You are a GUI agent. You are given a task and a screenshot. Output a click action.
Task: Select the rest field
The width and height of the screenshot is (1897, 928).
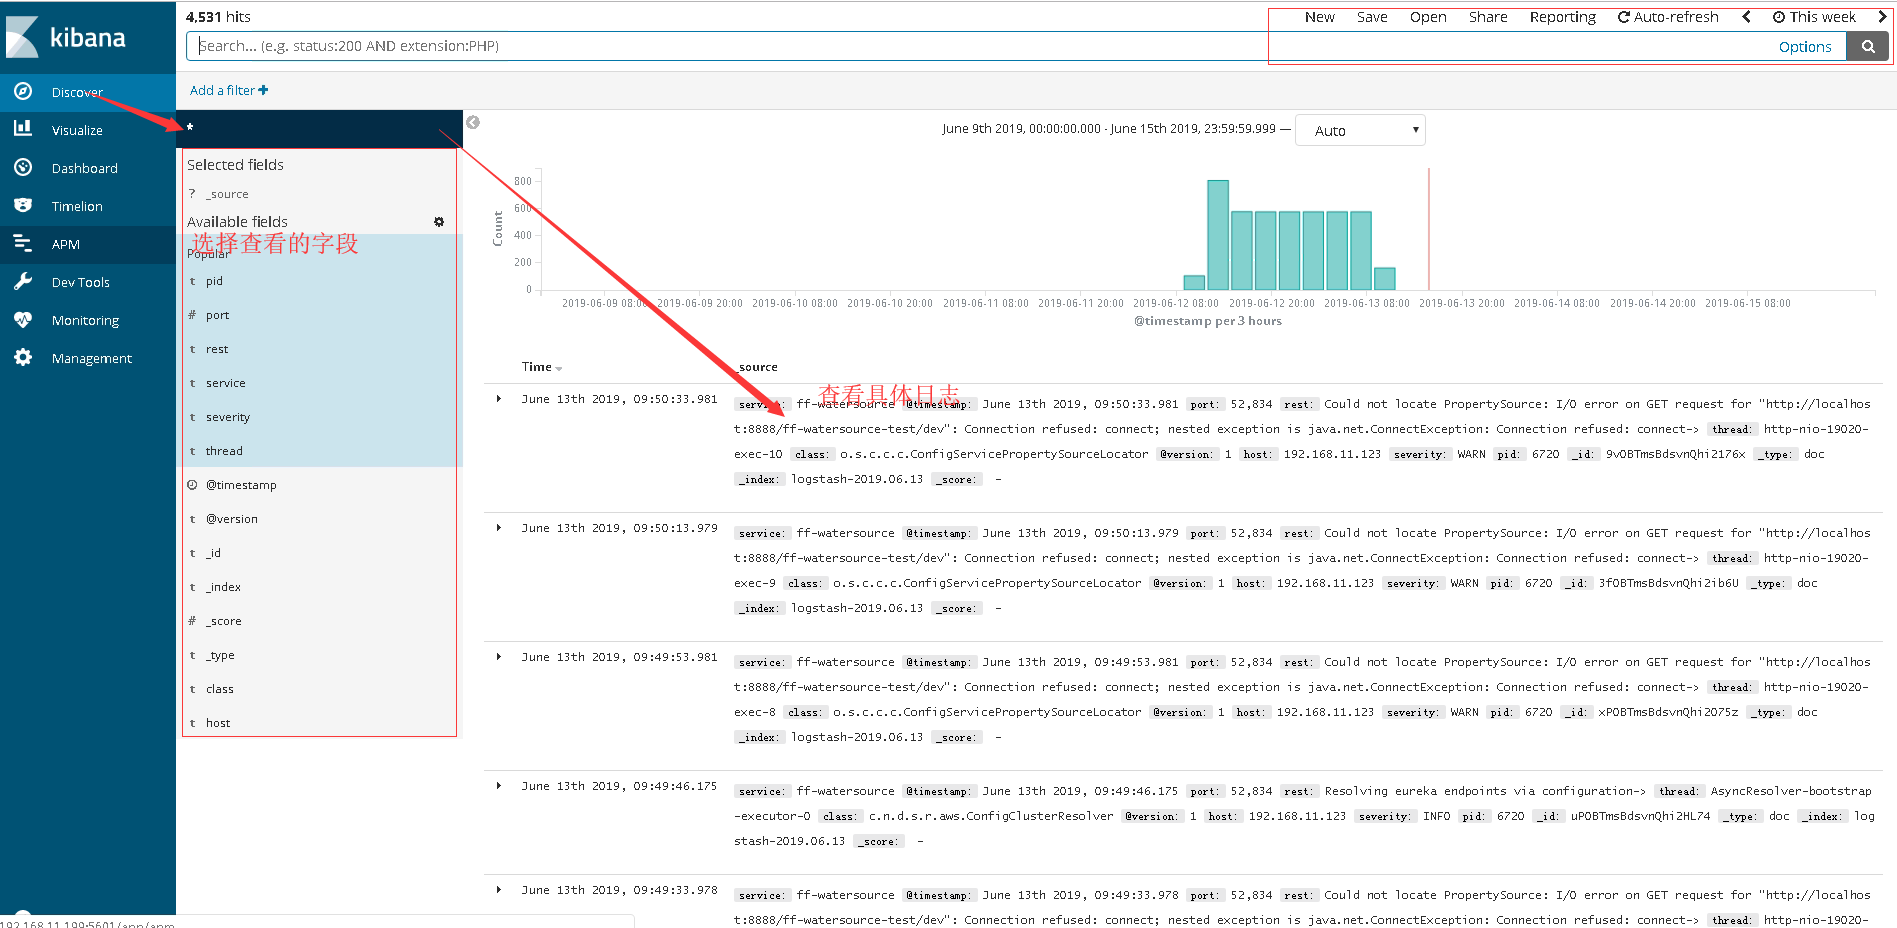click(x=217, y=349)
